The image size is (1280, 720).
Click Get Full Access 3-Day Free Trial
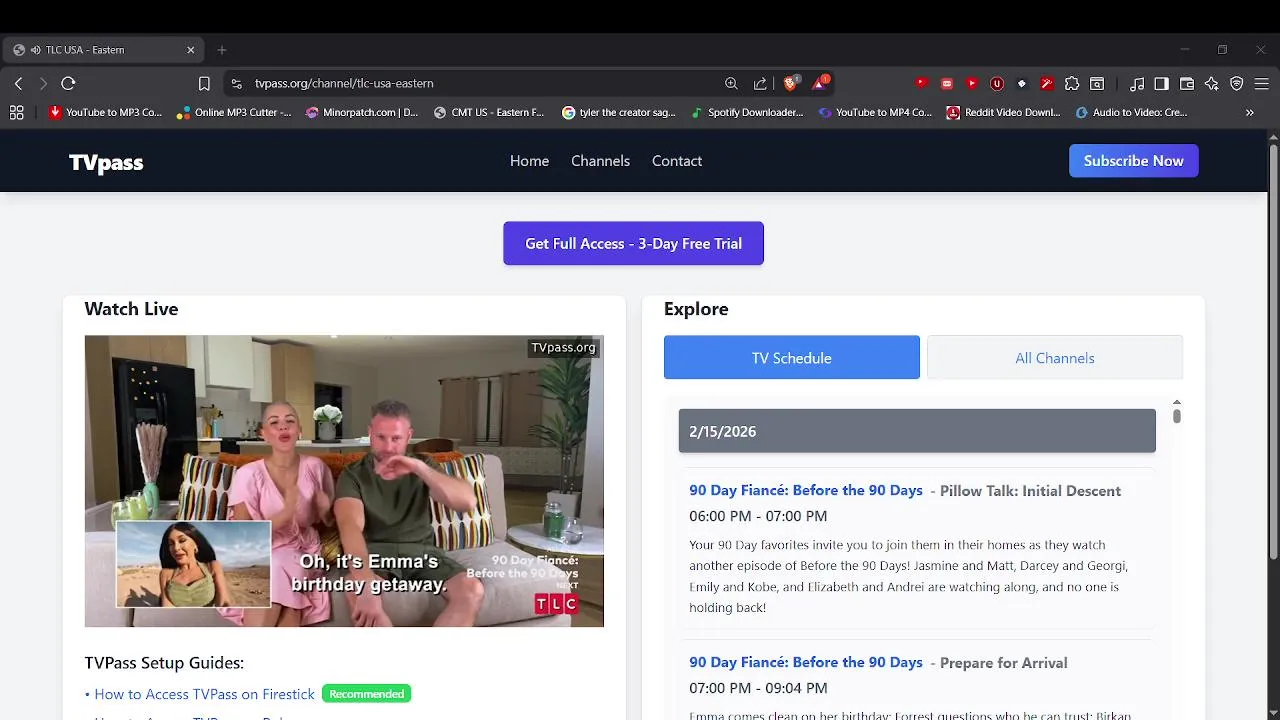pos(633,243)
